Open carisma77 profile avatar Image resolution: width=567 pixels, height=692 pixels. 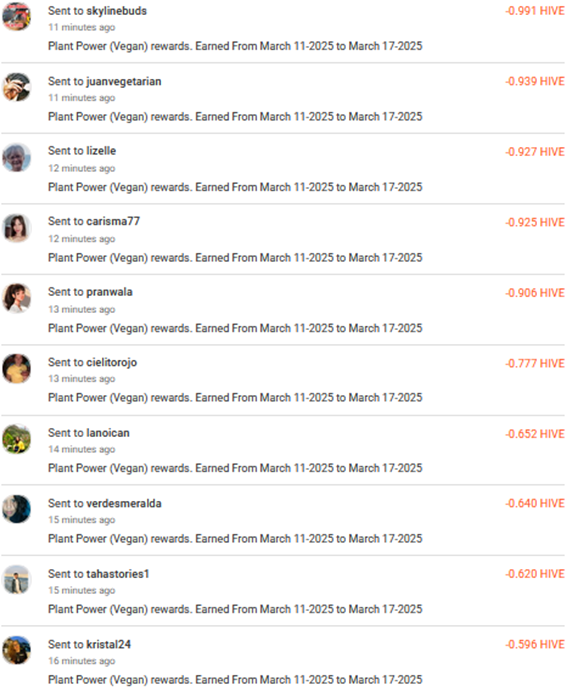pos(17,228)
